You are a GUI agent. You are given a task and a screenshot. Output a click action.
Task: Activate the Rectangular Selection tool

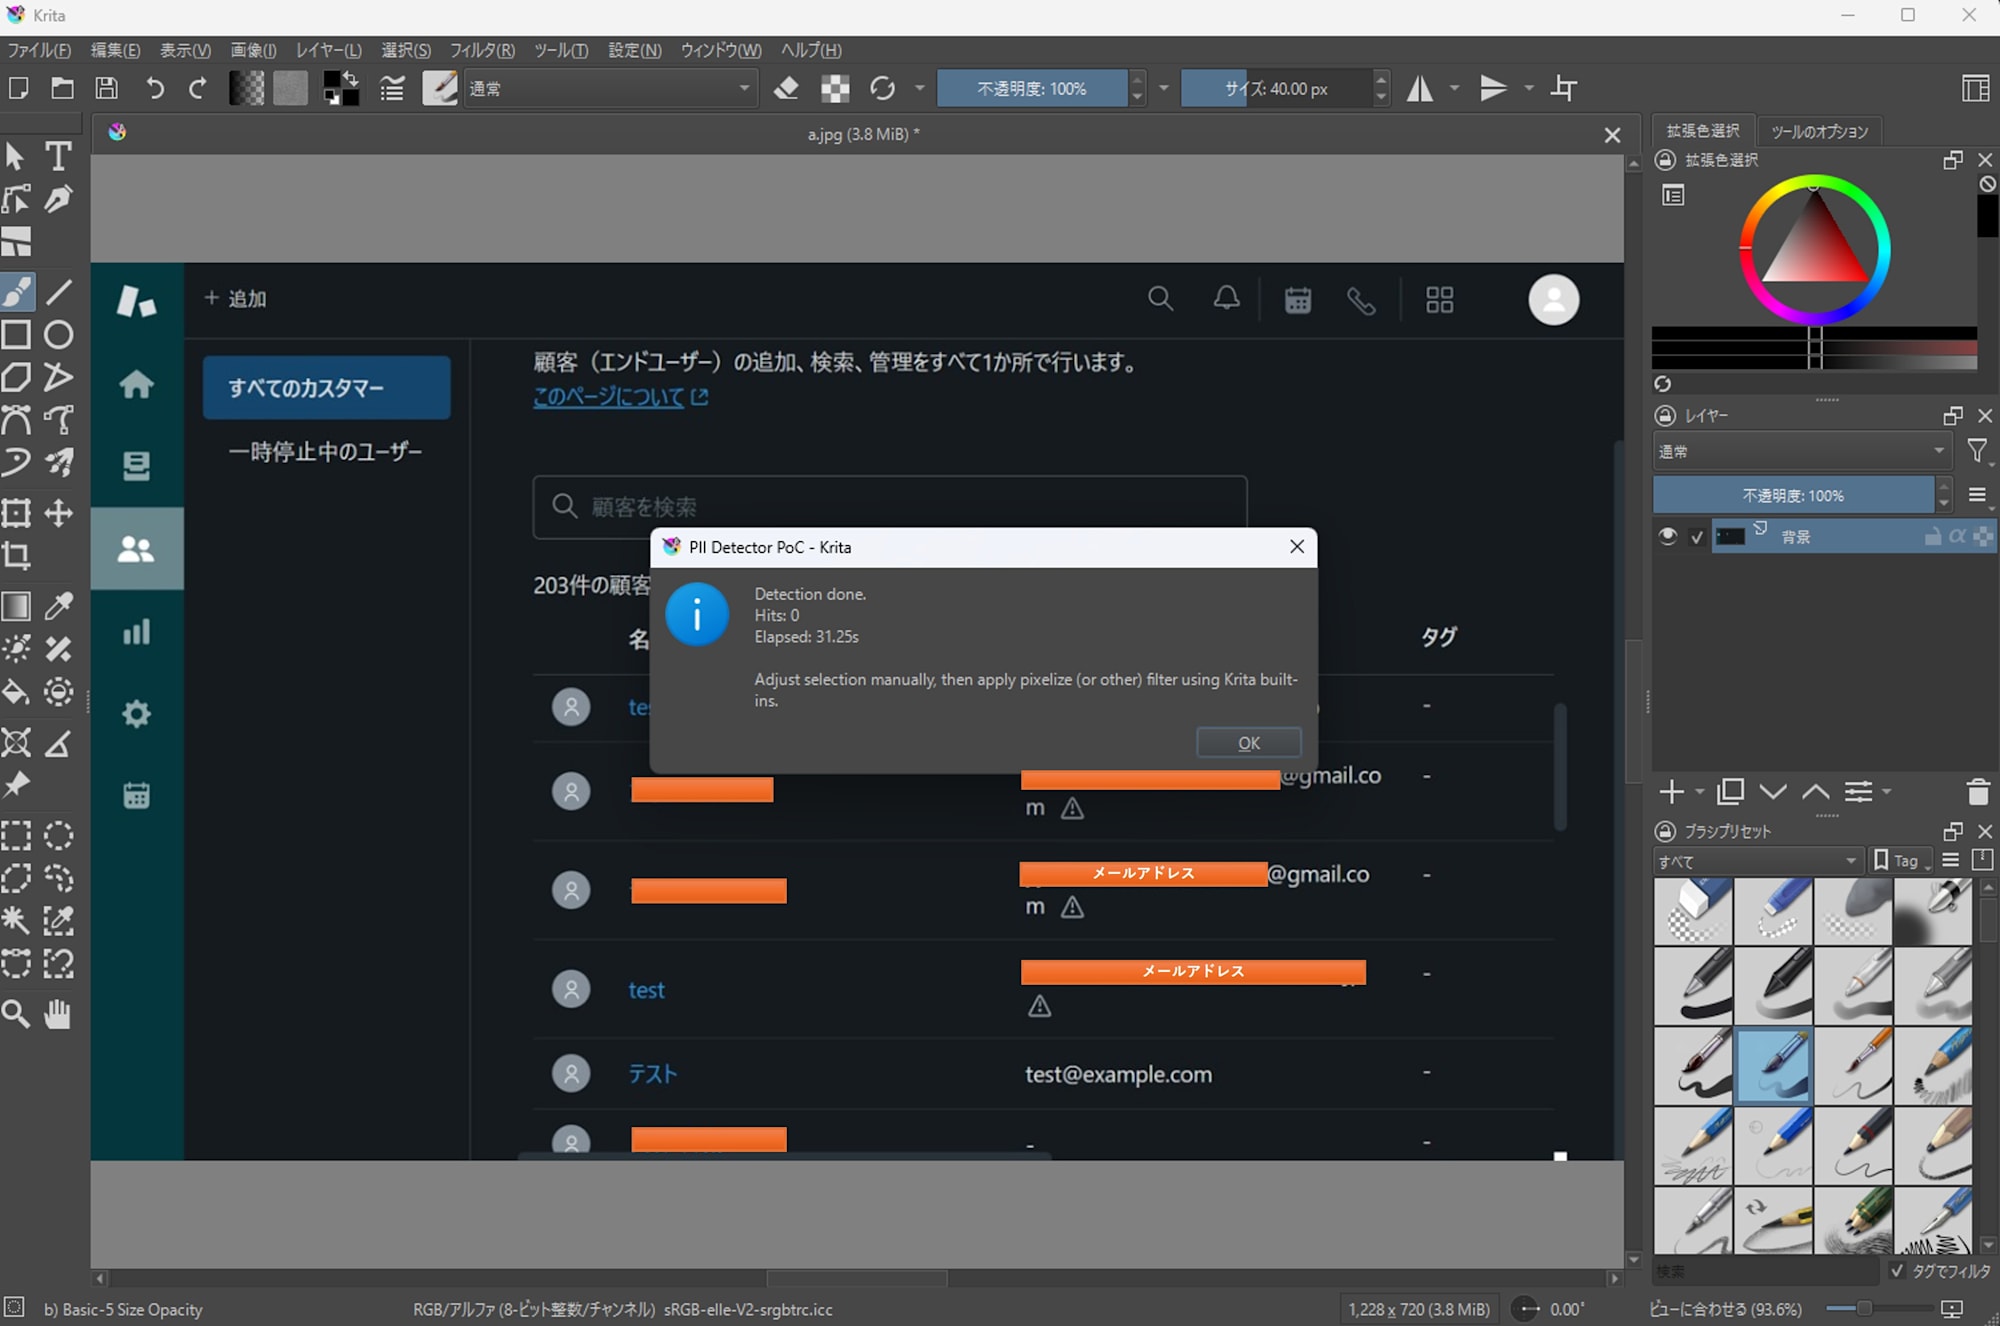coord(16,835)
